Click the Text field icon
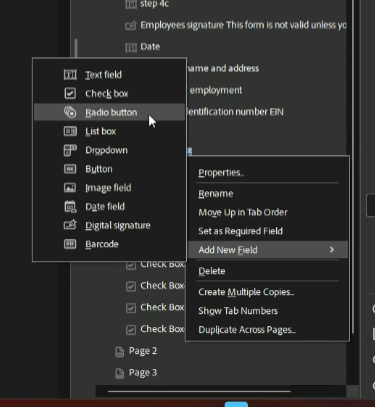 coord(70,75)
